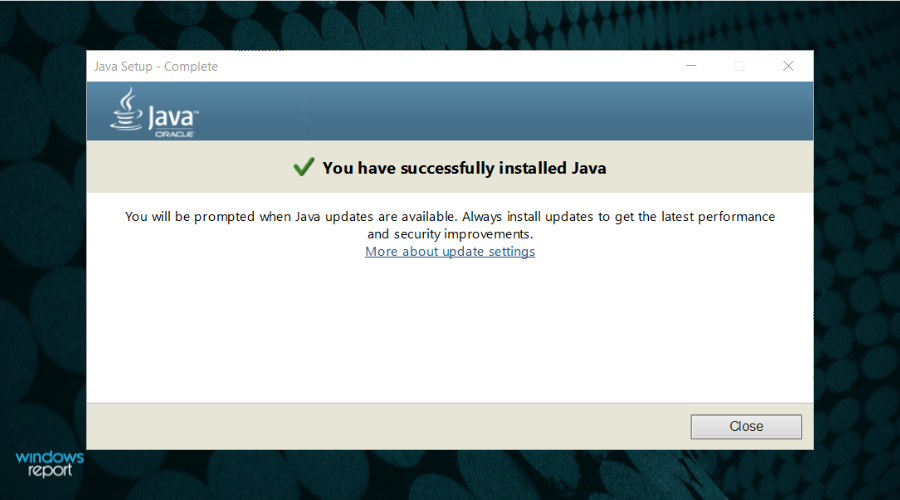The image size is (900, 500).
Task: Click the green success checkmark icon
Action: pos(304,167)
